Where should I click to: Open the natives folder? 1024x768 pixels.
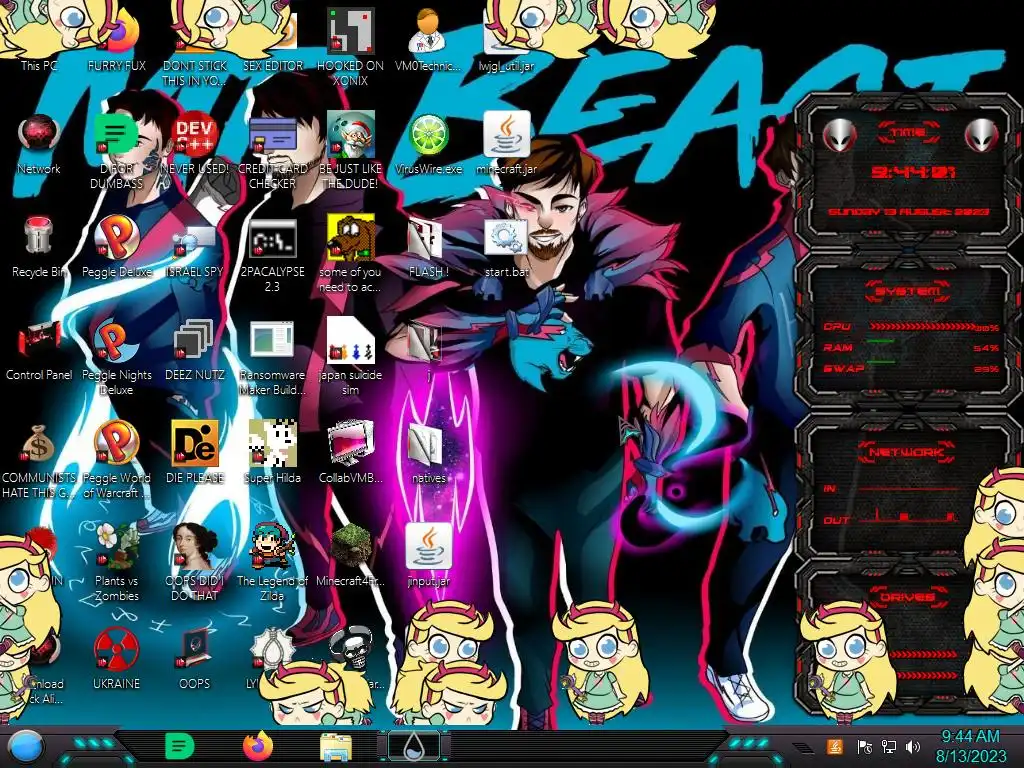(426, 445)
